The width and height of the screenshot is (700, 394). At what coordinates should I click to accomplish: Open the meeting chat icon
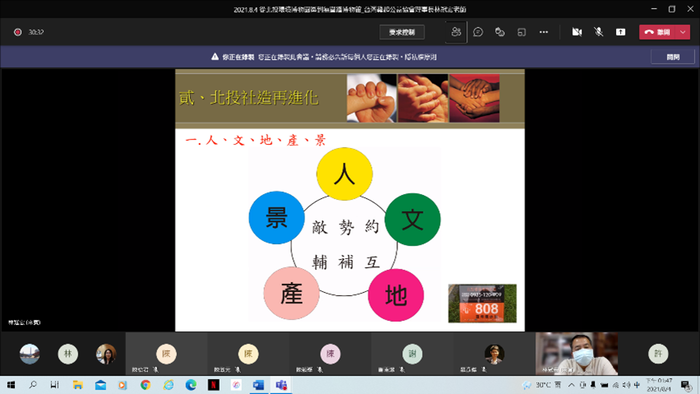click(x=478, y=32)
